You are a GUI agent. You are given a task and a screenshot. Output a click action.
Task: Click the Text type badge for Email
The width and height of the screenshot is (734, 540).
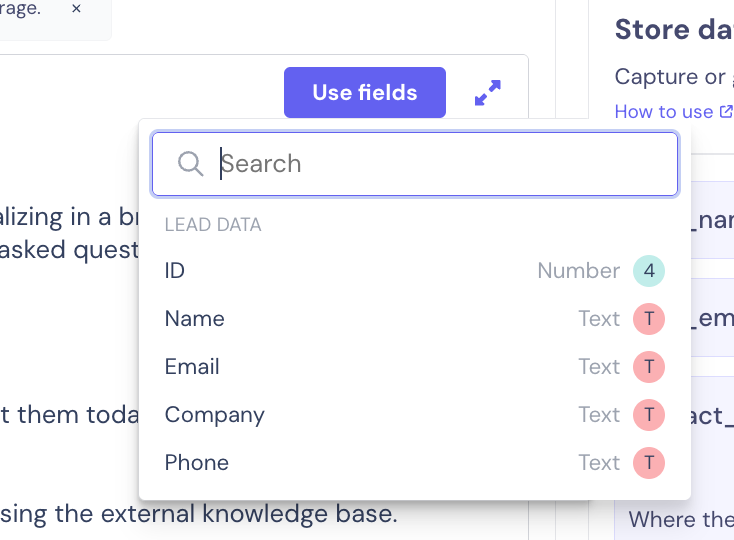coord(649,367)
